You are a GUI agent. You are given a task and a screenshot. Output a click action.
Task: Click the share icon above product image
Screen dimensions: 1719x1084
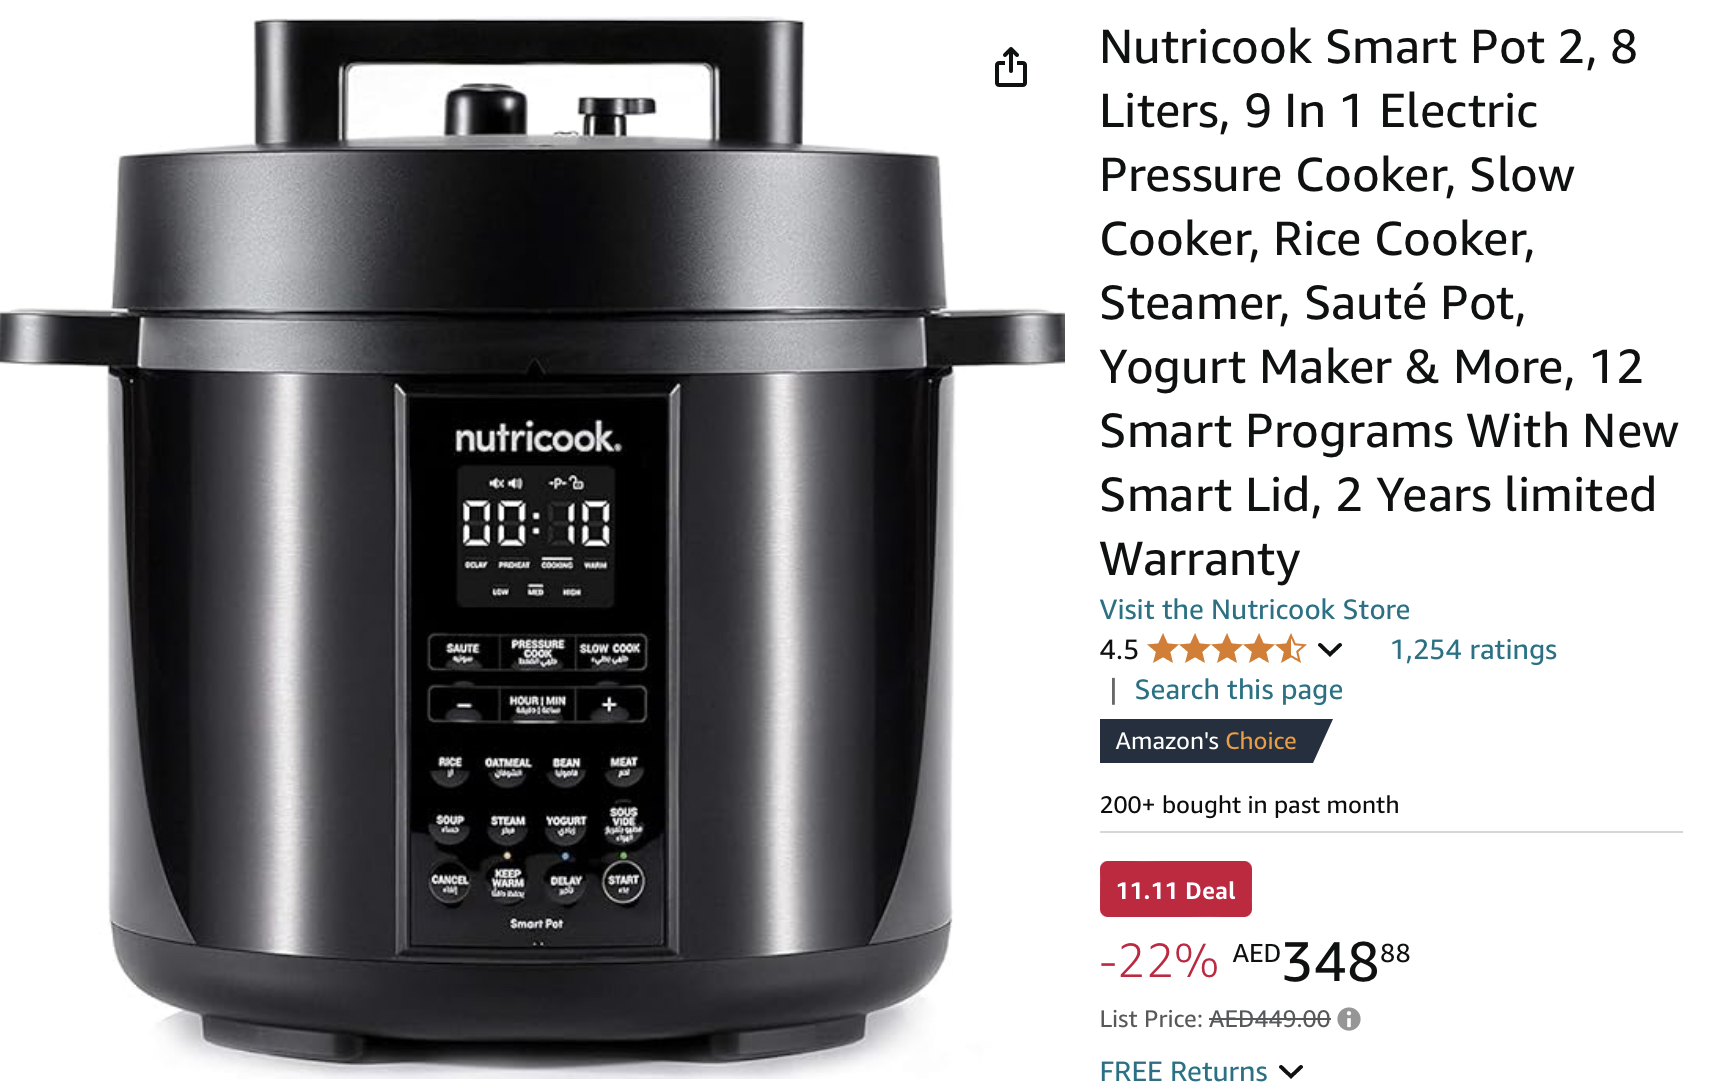(x=1011, y=67)
